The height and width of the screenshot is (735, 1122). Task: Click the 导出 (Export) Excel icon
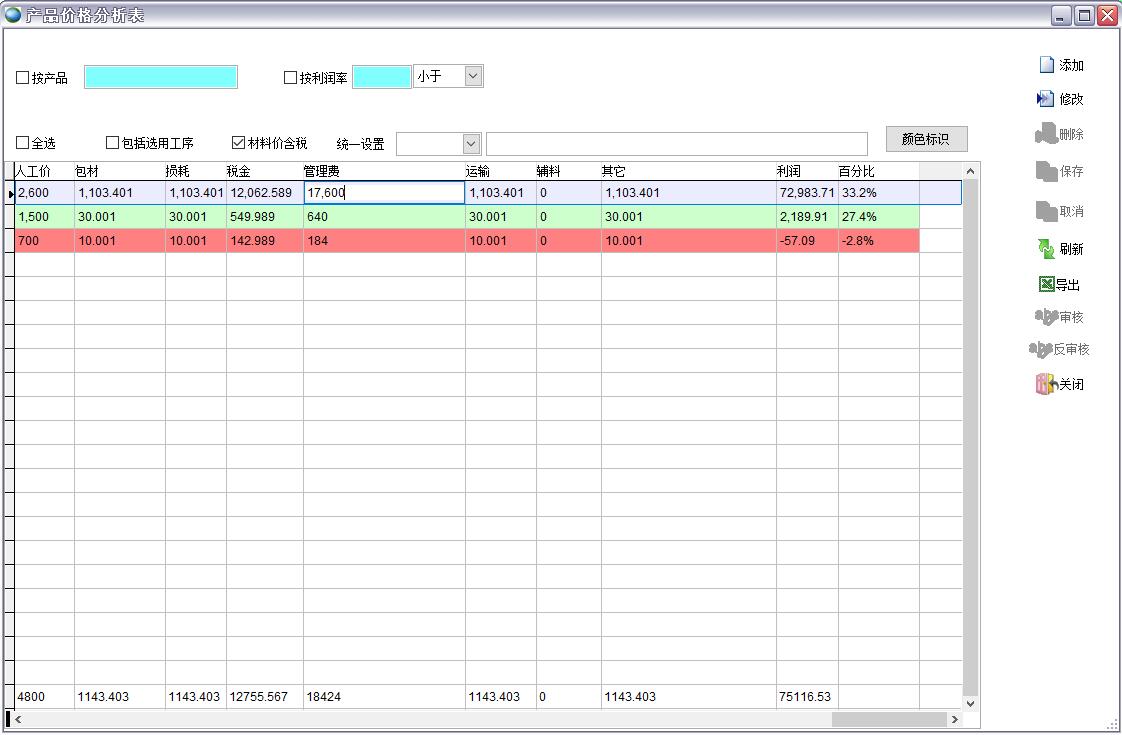(1046, 285)
